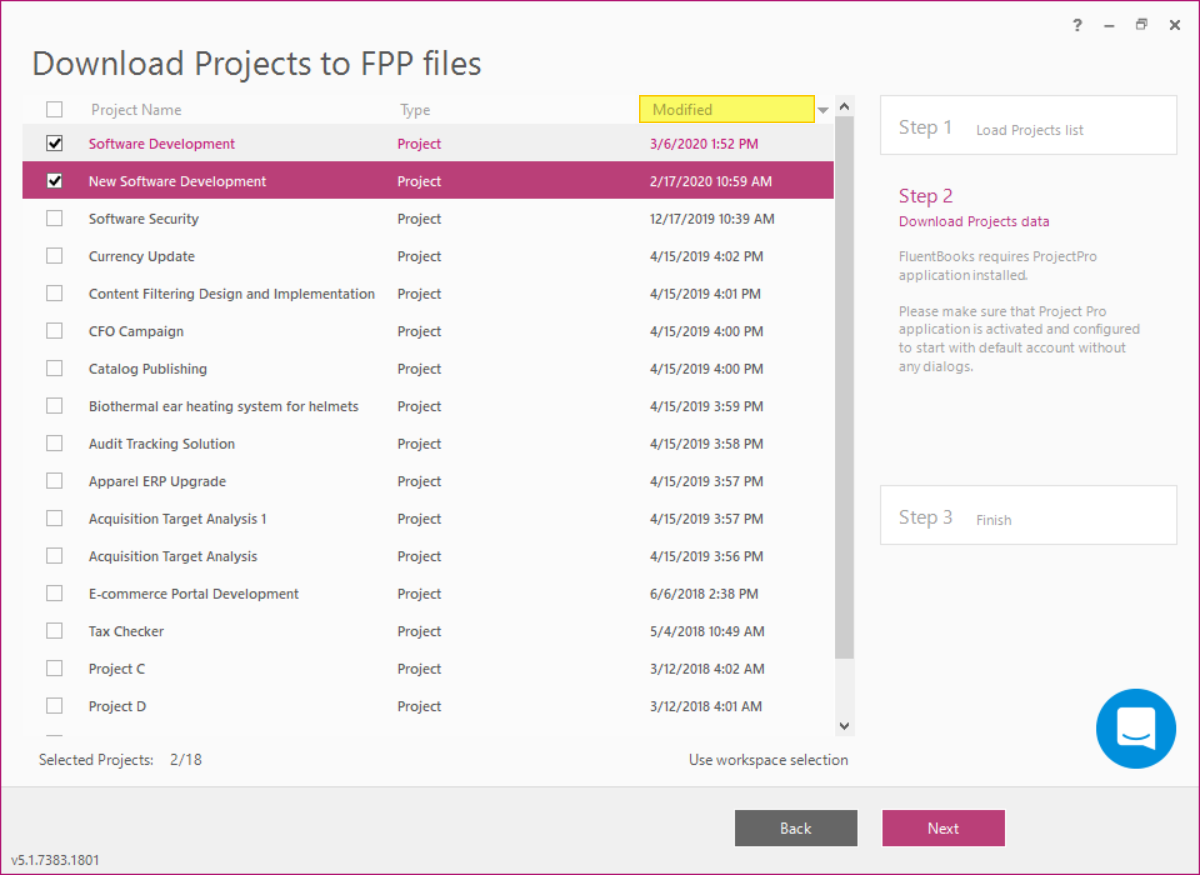This screenshot has width=1200, height=875.
Task: Tick the Acquisition Target Analysis 1 checkbox
Action: point(54,519)
